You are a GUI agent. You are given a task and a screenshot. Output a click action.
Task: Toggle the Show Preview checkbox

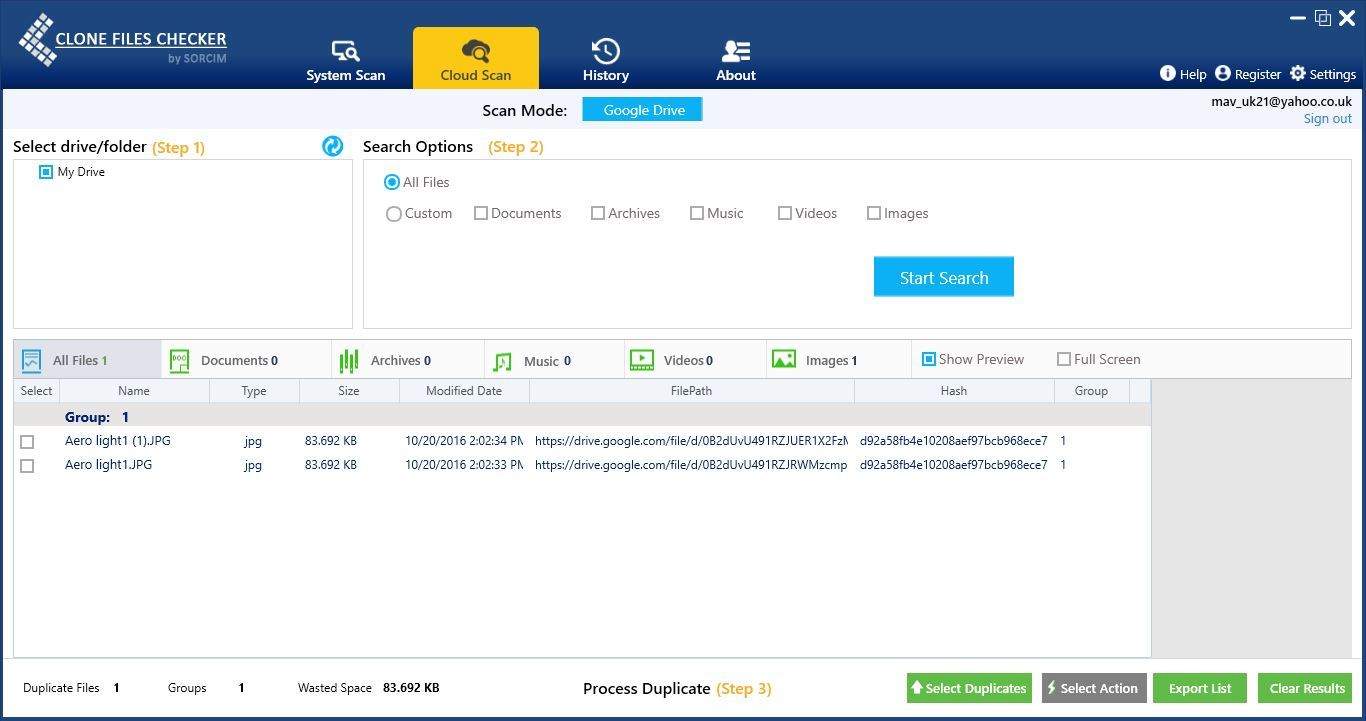tap(929, 359)
